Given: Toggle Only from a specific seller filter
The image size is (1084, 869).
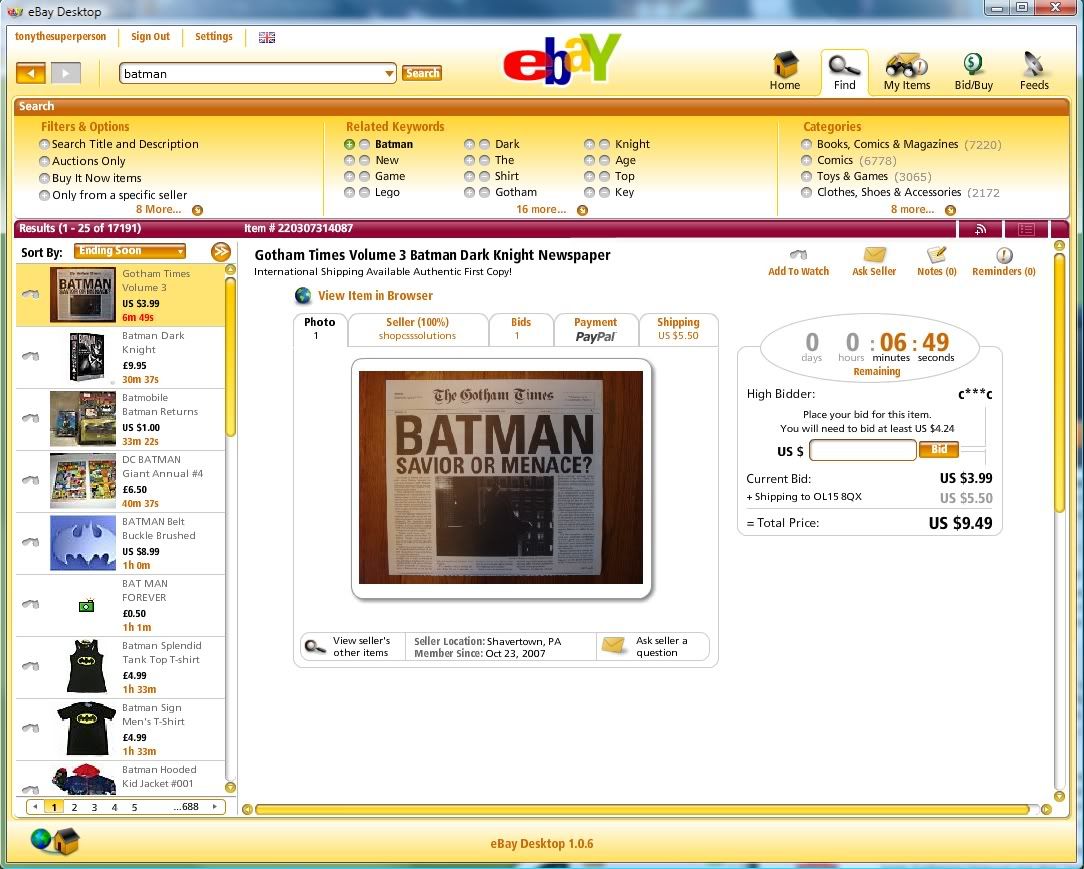Looking at the screenshot, I should point(44,195).
